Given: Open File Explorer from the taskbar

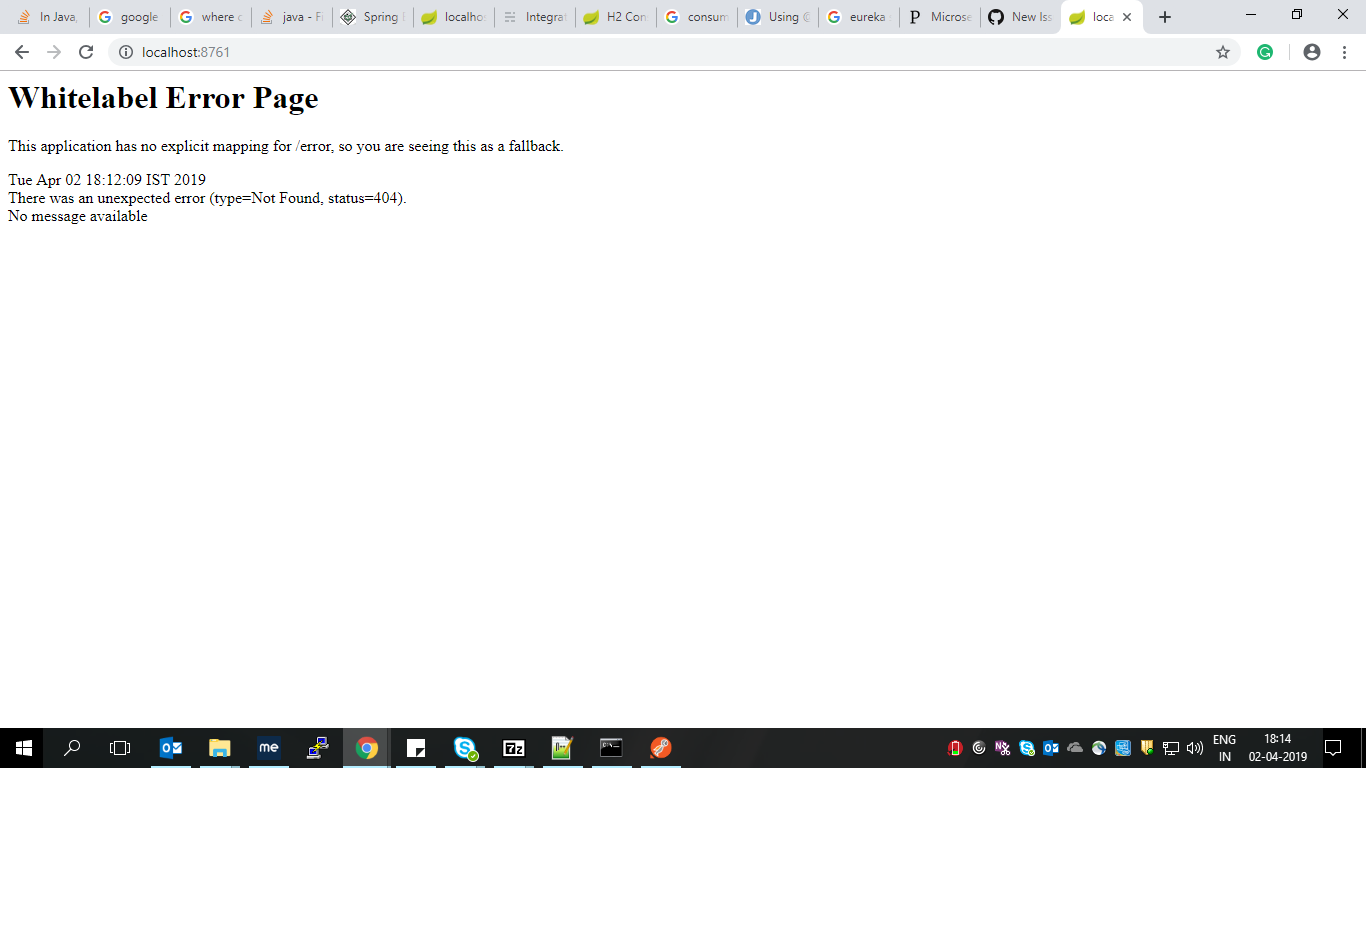Looking at the screenshot, I should (220, 748).
